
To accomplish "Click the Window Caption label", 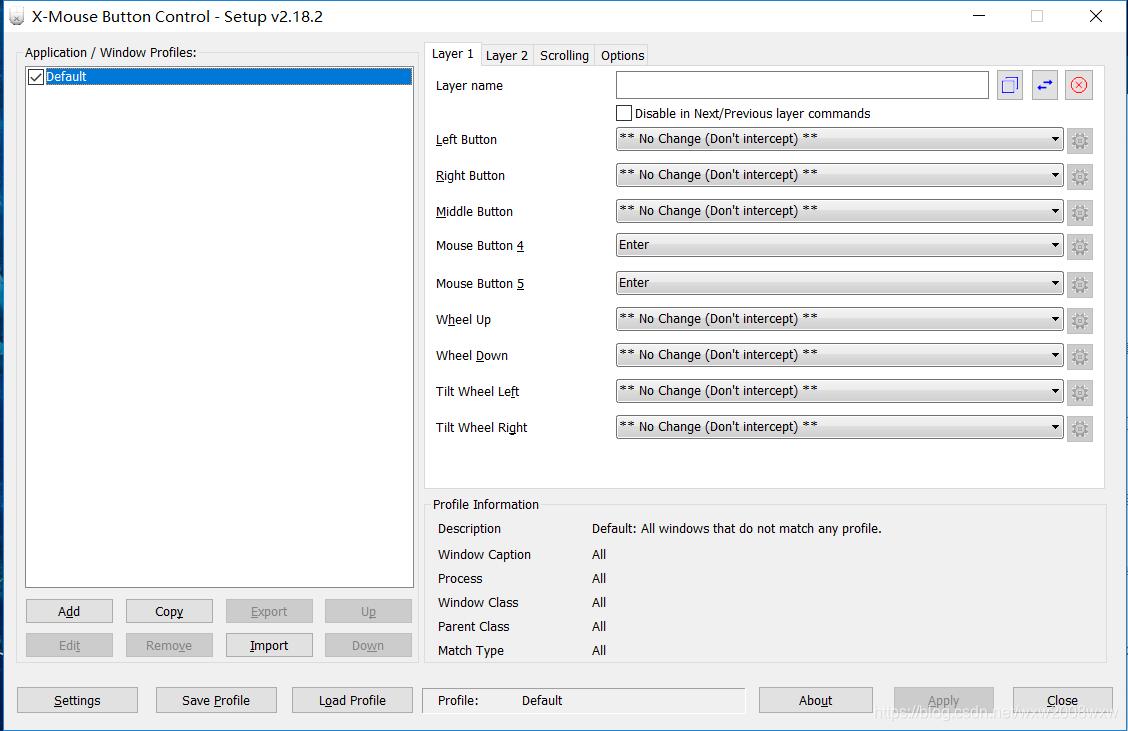I will pos(484,555).
